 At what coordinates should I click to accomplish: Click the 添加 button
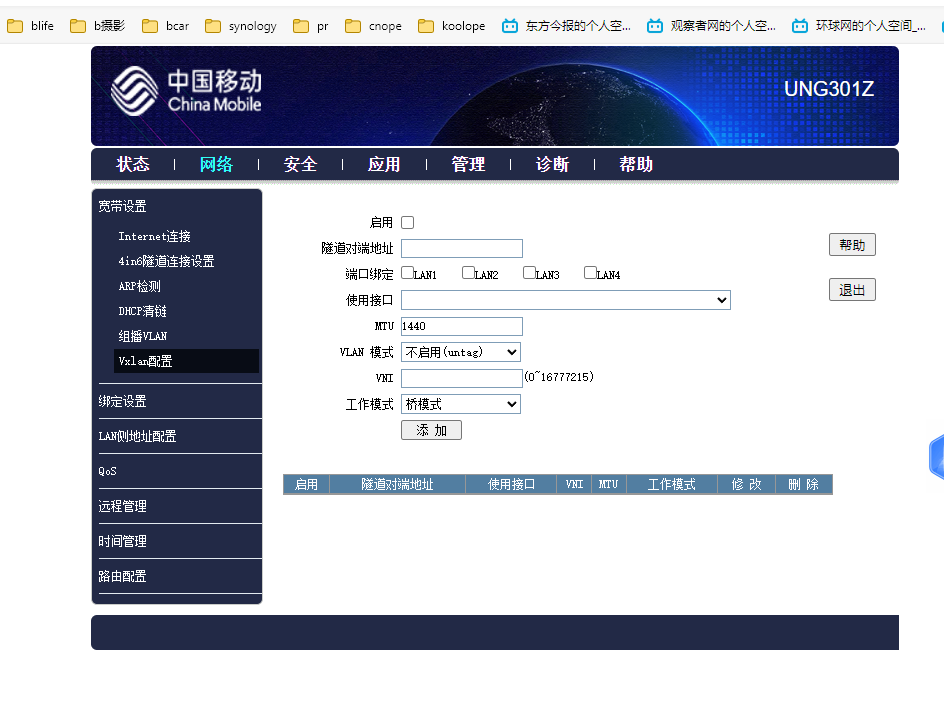431,430
